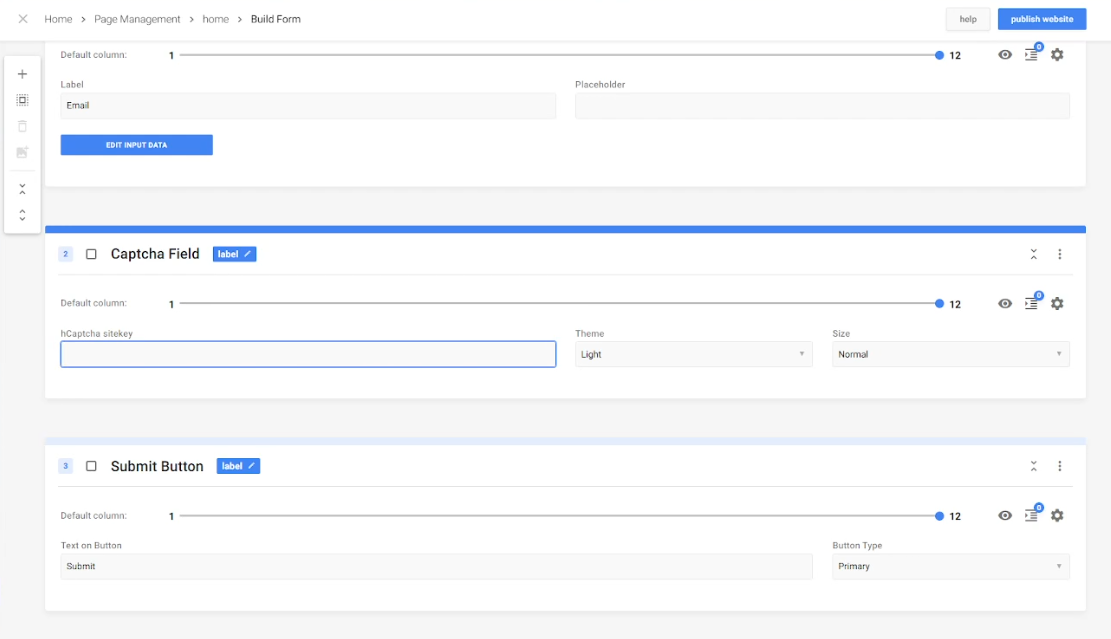Click the add image icon in sidebar
The image size is (1111, 639).
pos(22,152)
